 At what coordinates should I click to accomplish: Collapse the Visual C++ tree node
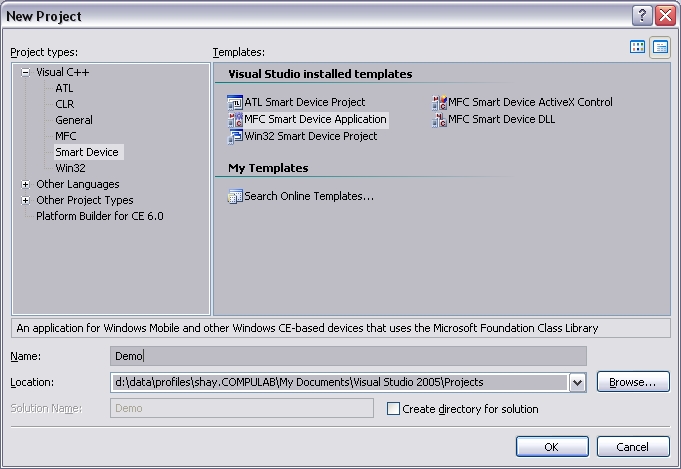pos(26,73)
